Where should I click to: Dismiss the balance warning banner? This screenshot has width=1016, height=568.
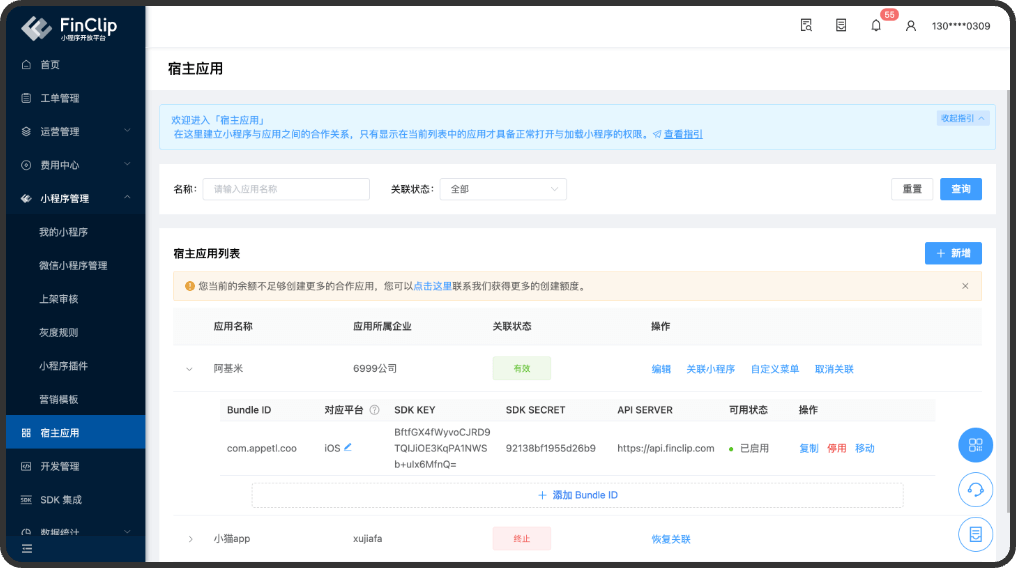[x=965, y=286]
